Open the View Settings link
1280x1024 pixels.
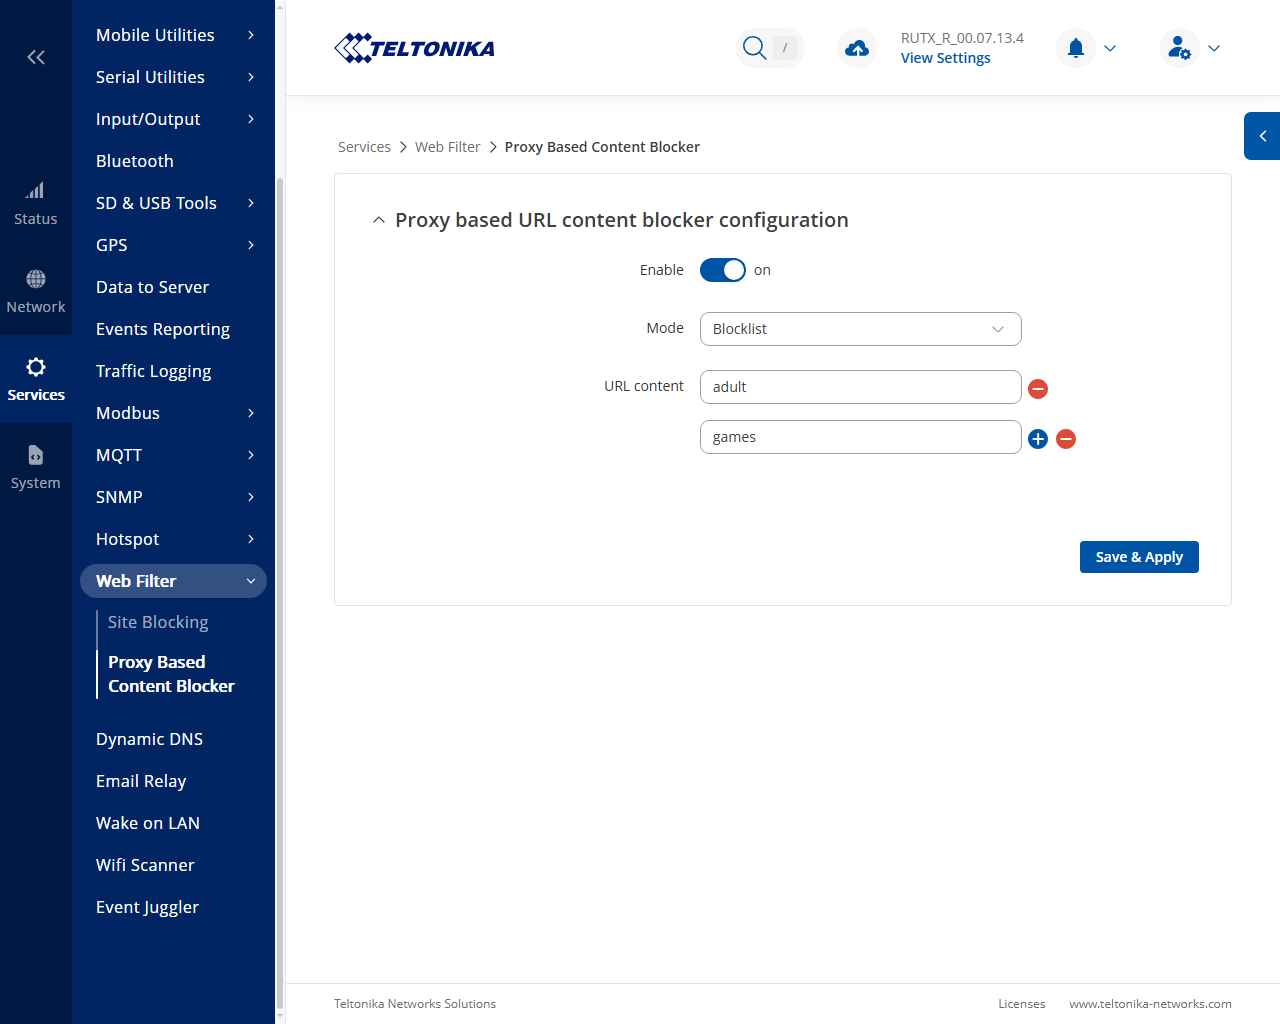click(x=946, y=58)
